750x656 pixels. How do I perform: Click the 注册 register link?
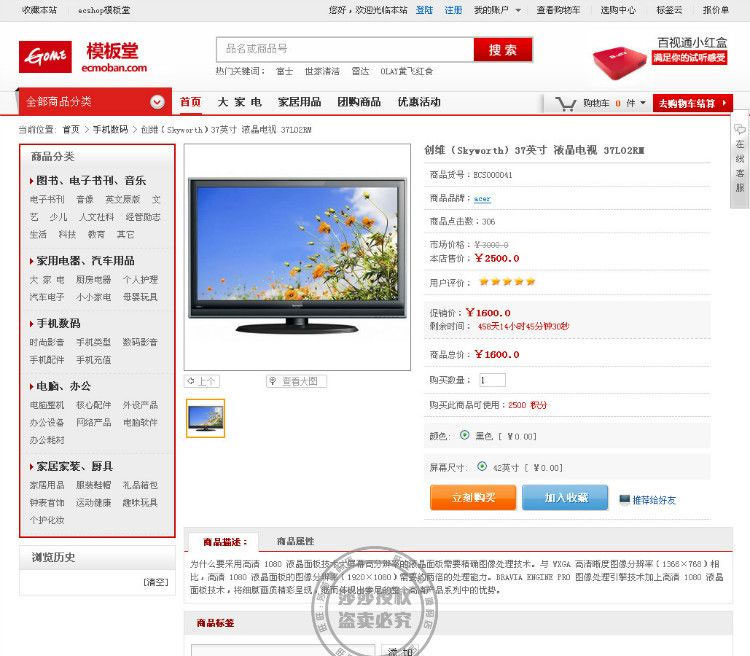pyautogui.click(x=453, y=10)
